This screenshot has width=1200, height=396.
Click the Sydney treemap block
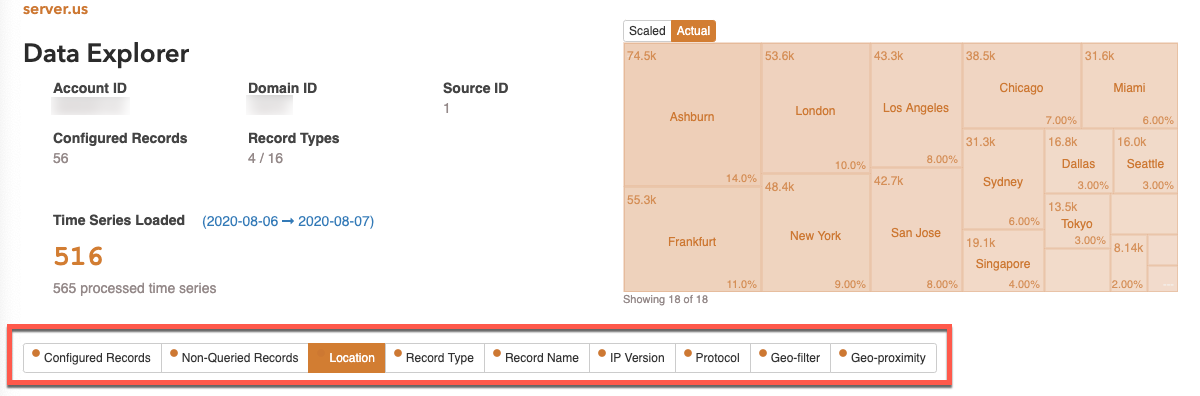coord(1002,180)
